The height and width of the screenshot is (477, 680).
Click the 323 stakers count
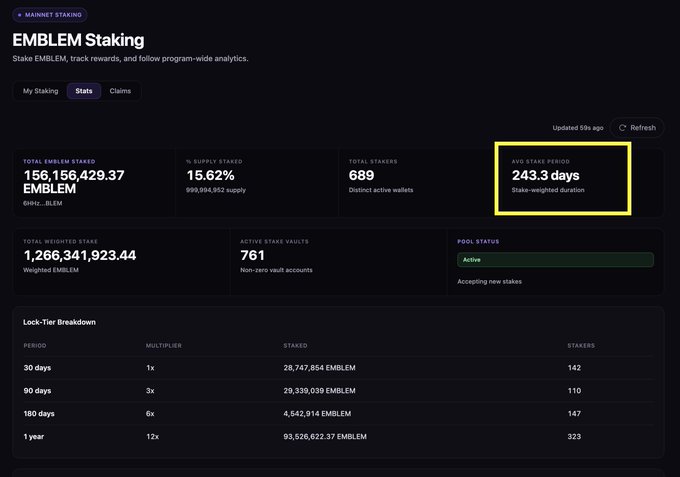[574, 437]
